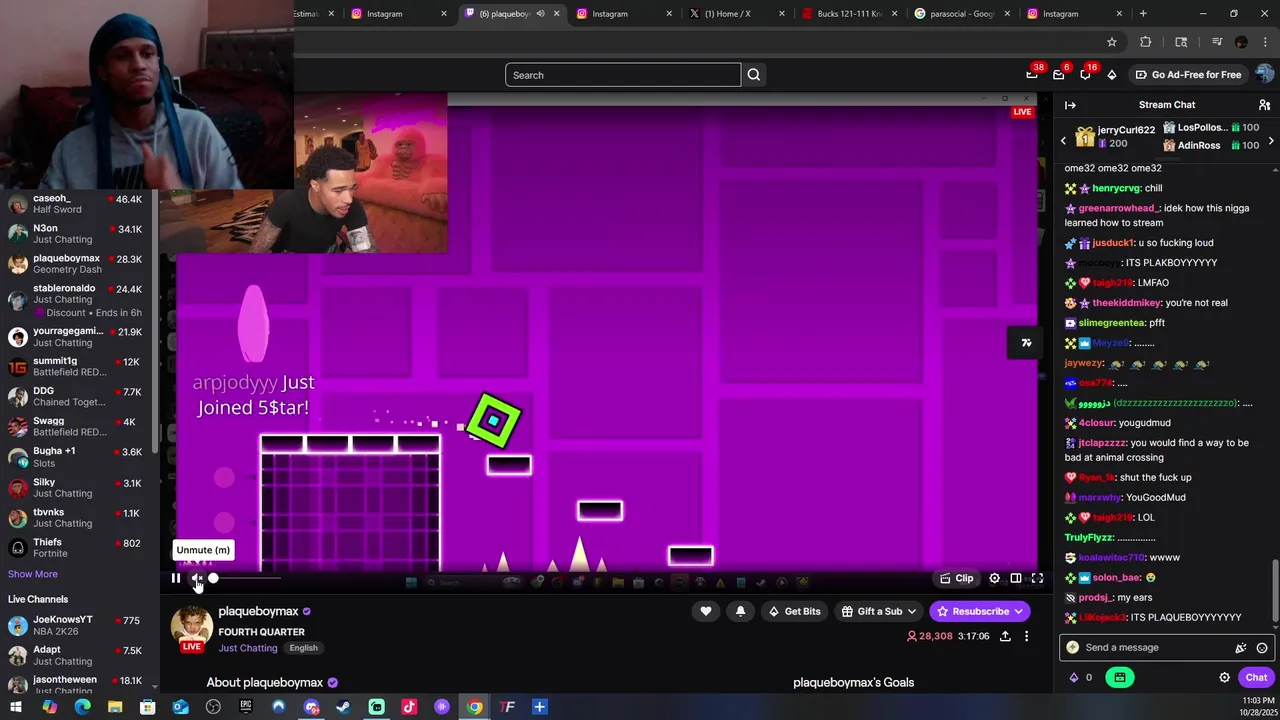Open a new browser tab
This screenshot has width=1280, height=720.
1143,13
